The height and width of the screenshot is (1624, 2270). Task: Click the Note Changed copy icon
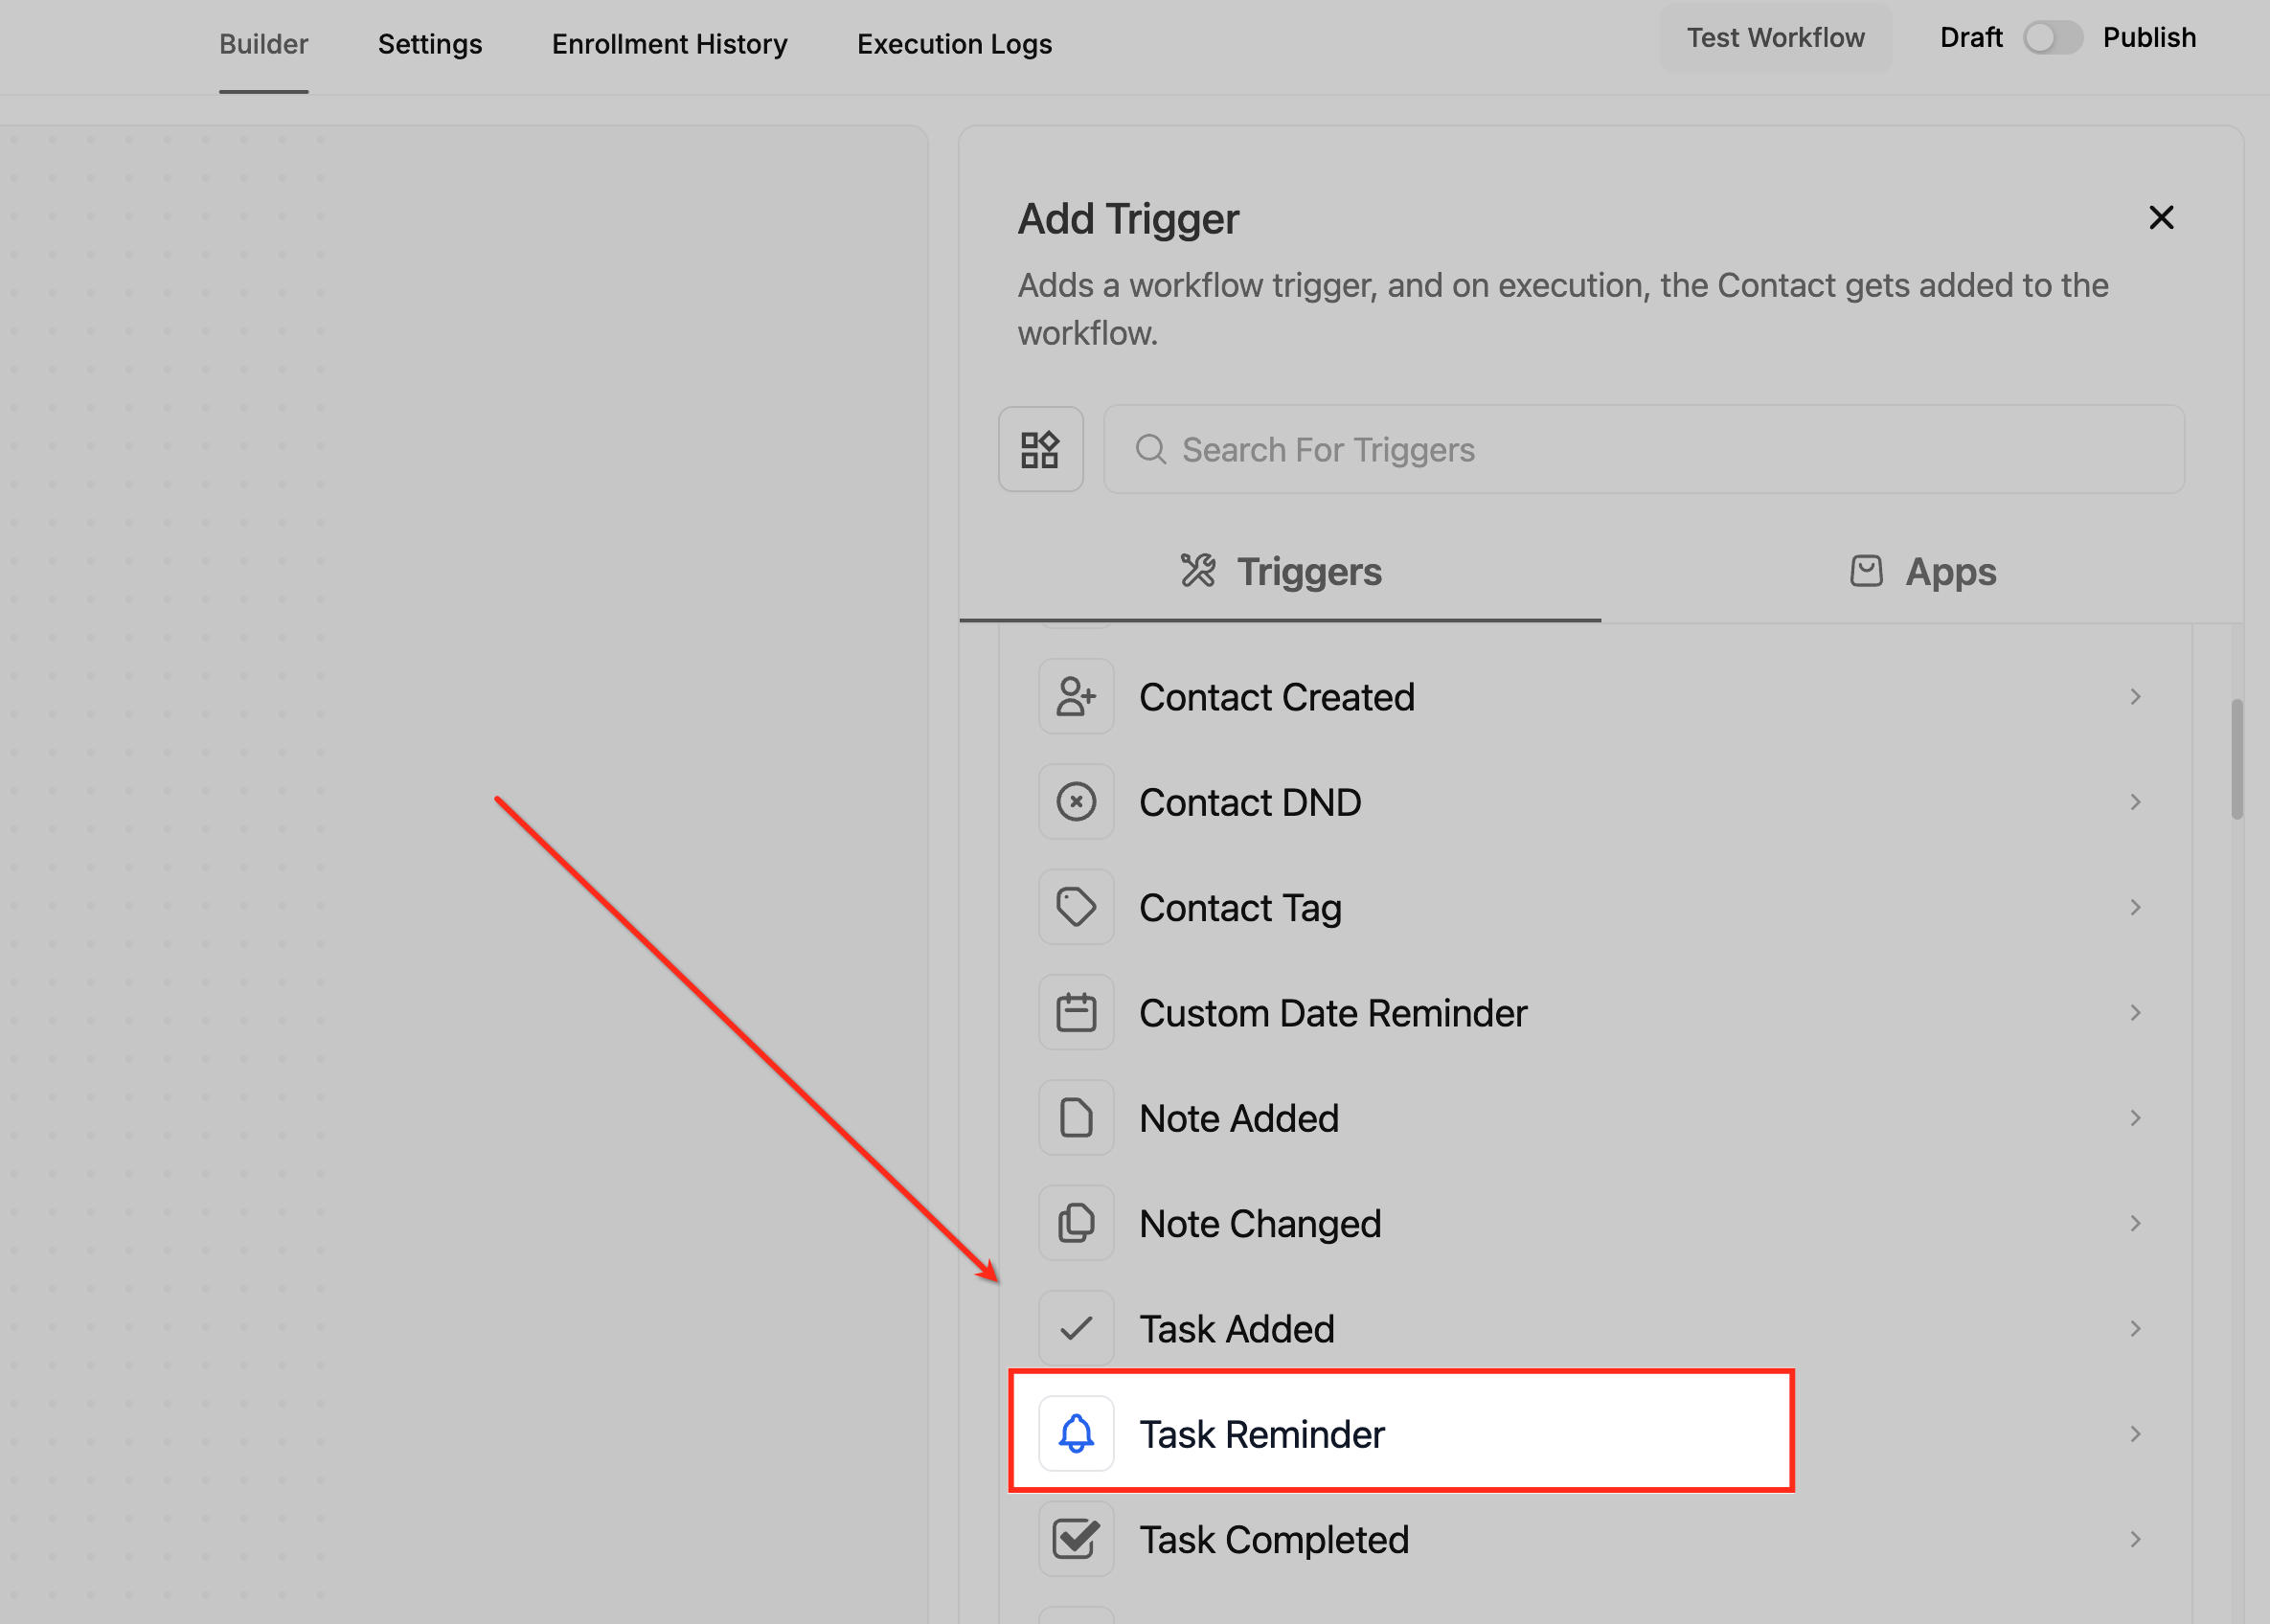tap(1076, 1223)
